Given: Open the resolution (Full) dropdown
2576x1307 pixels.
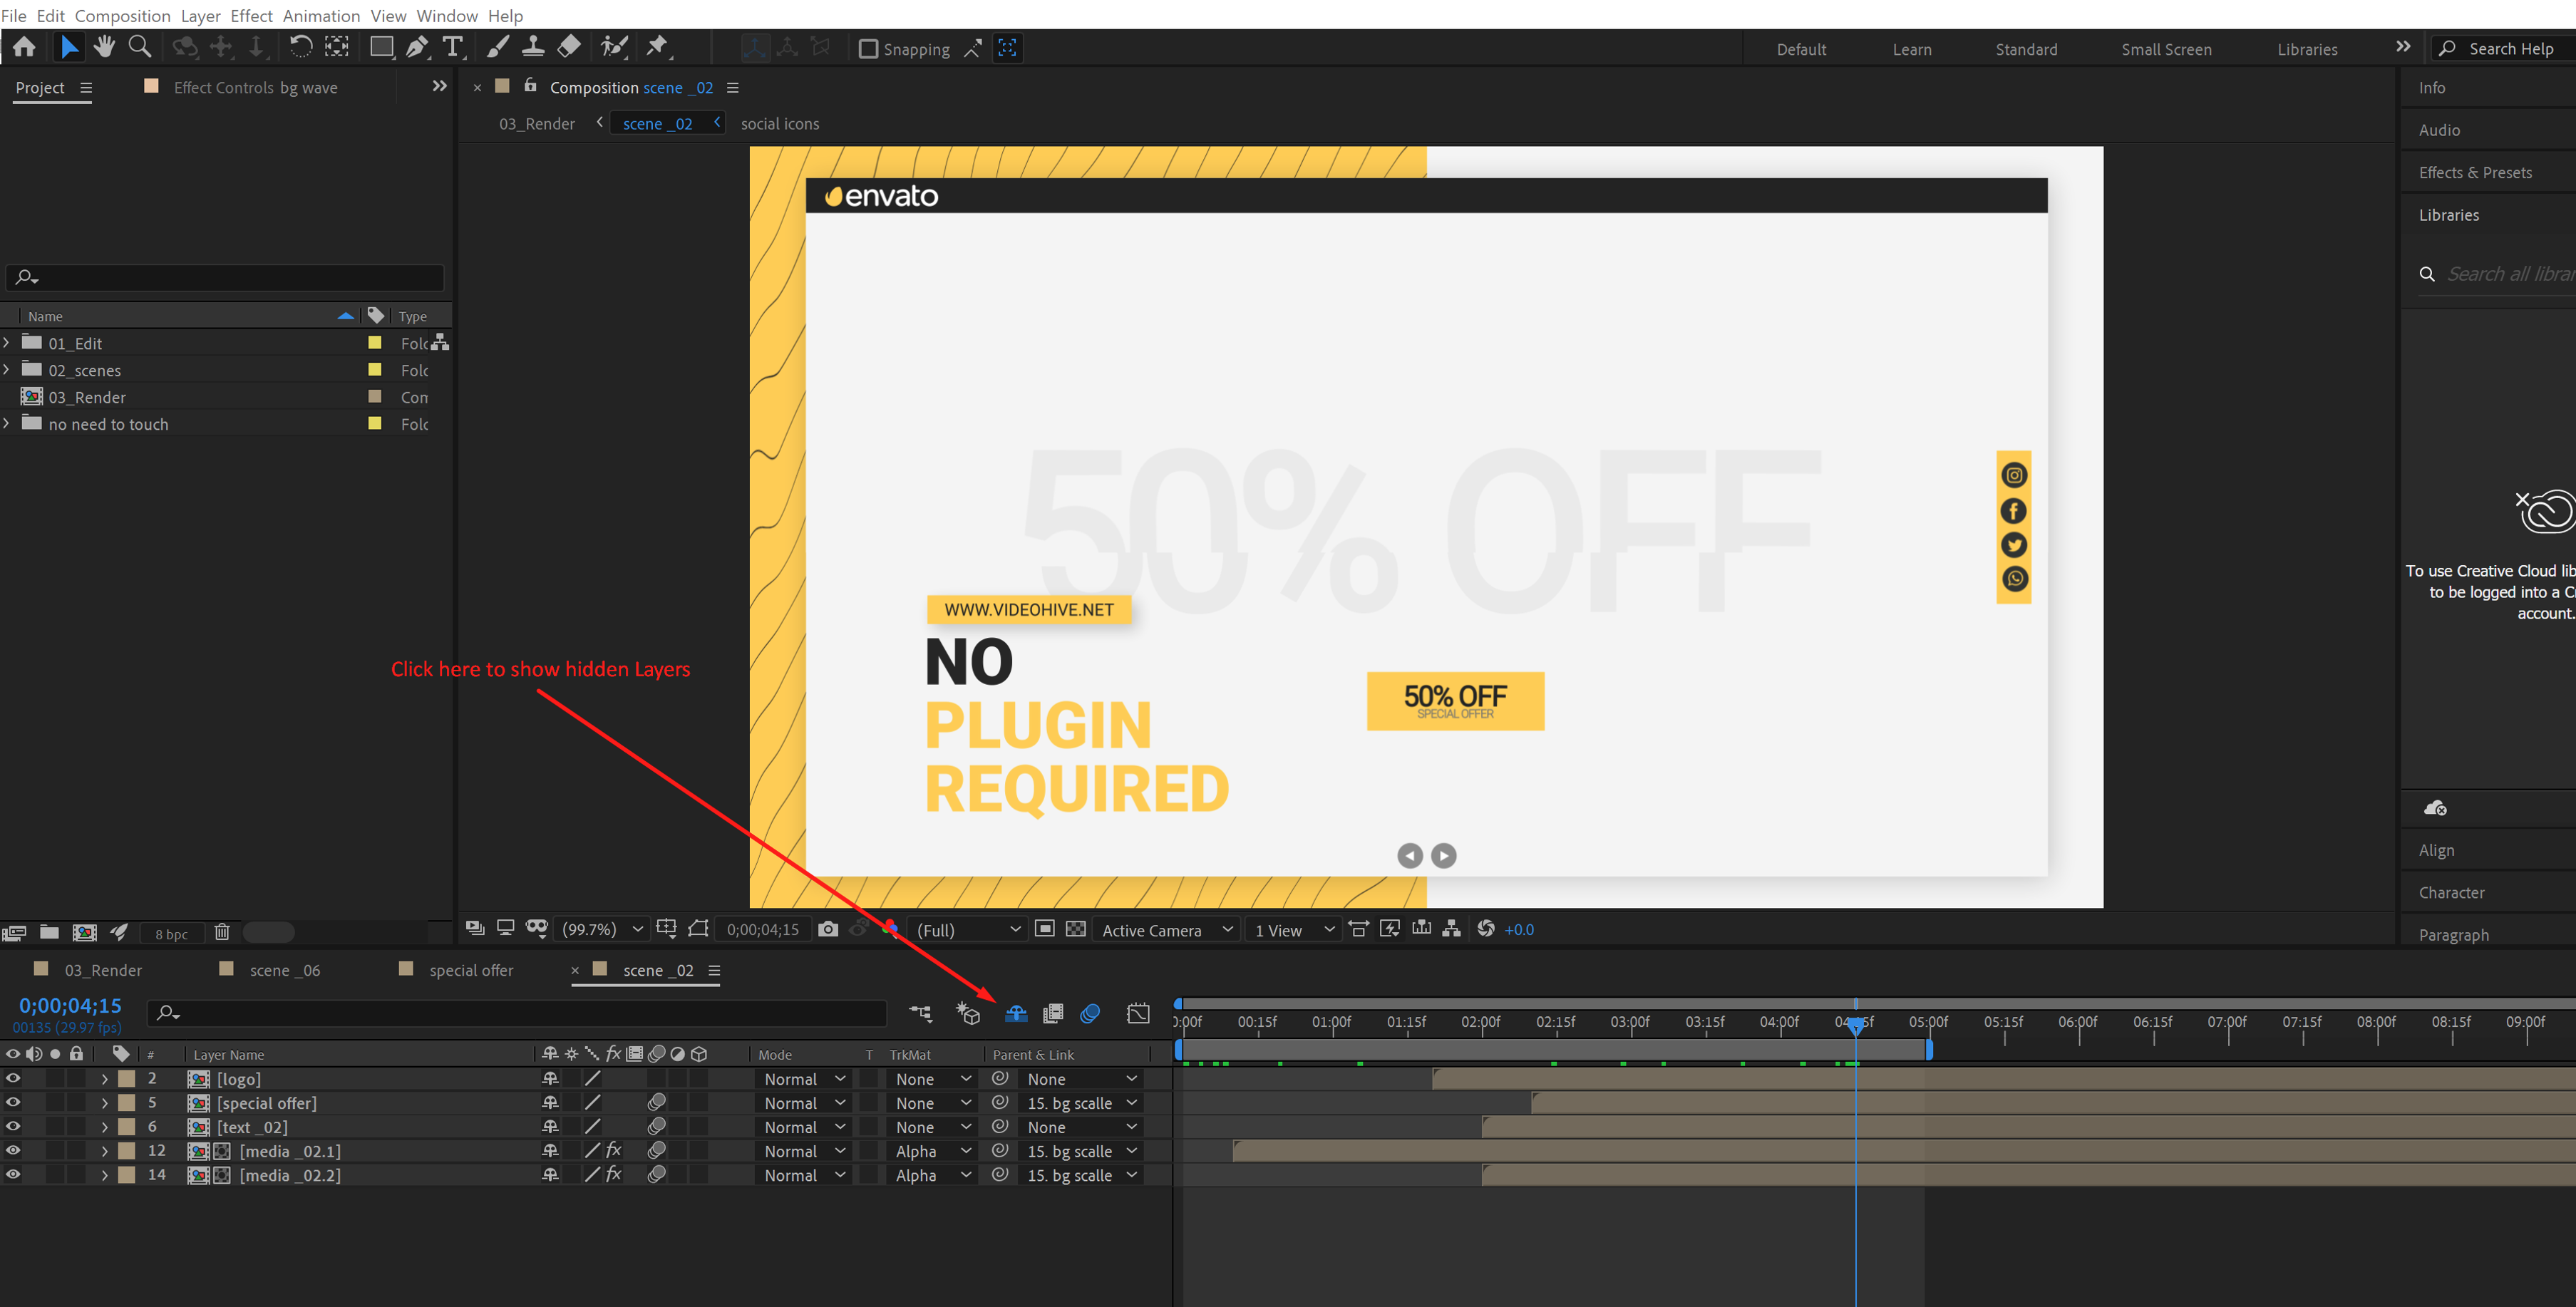Looking at the screenshot, I should [968, 930].
